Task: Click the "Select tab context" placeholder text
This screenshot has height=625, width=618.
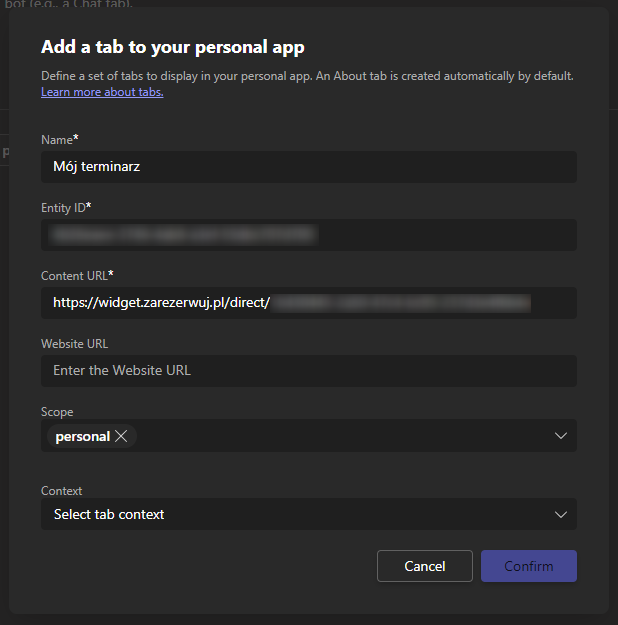Action: point(109,514)
